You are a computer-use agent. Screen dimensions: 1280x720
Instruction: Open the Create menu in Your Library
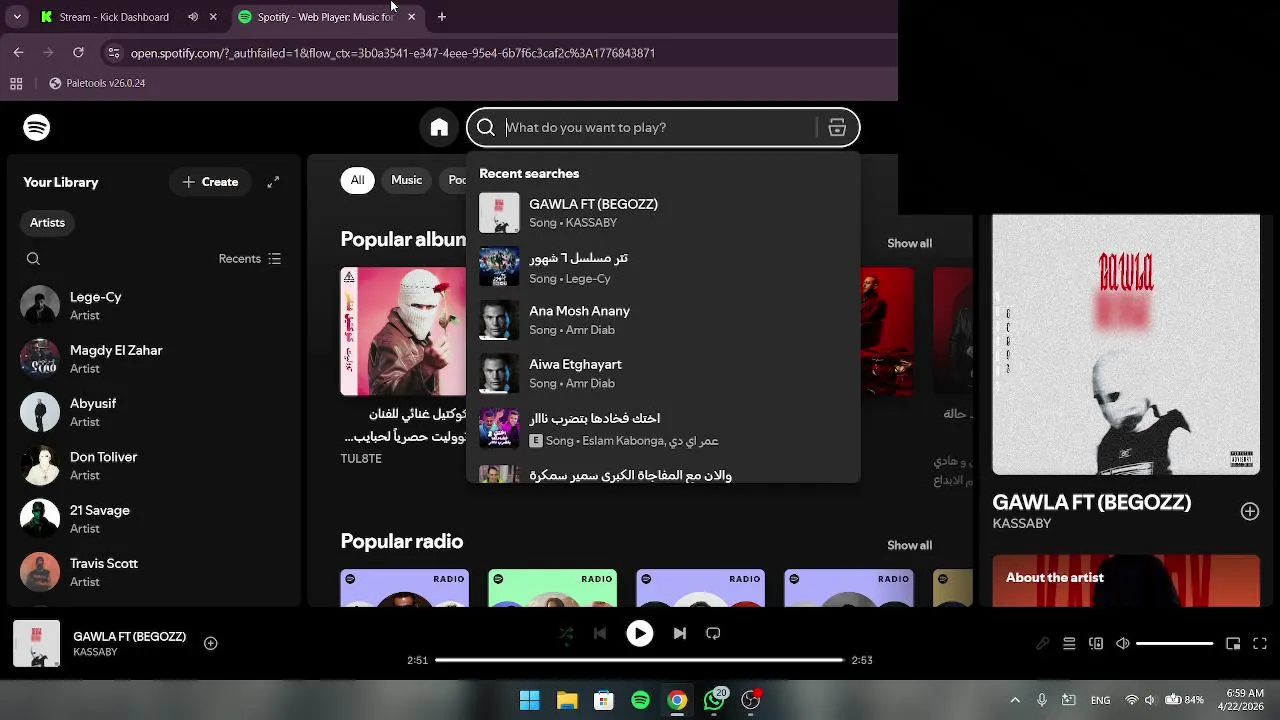[x=210, y=182]
